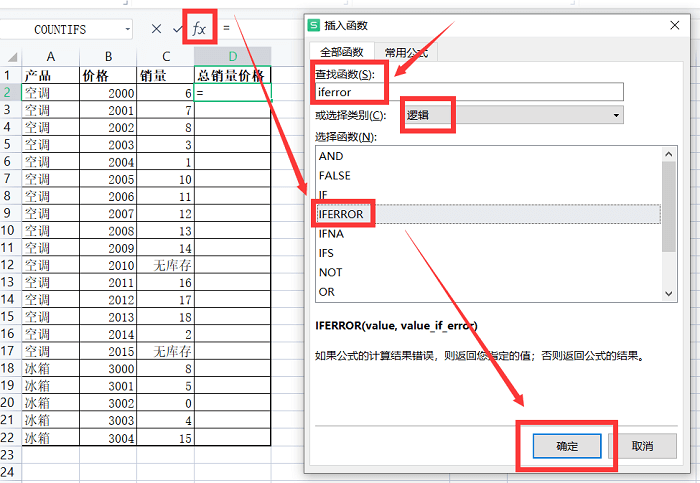Click the 冰箱 cell in row 22
Image resolution: width=700 pixels, height=483 pixels.
click(x=50, y=438)
